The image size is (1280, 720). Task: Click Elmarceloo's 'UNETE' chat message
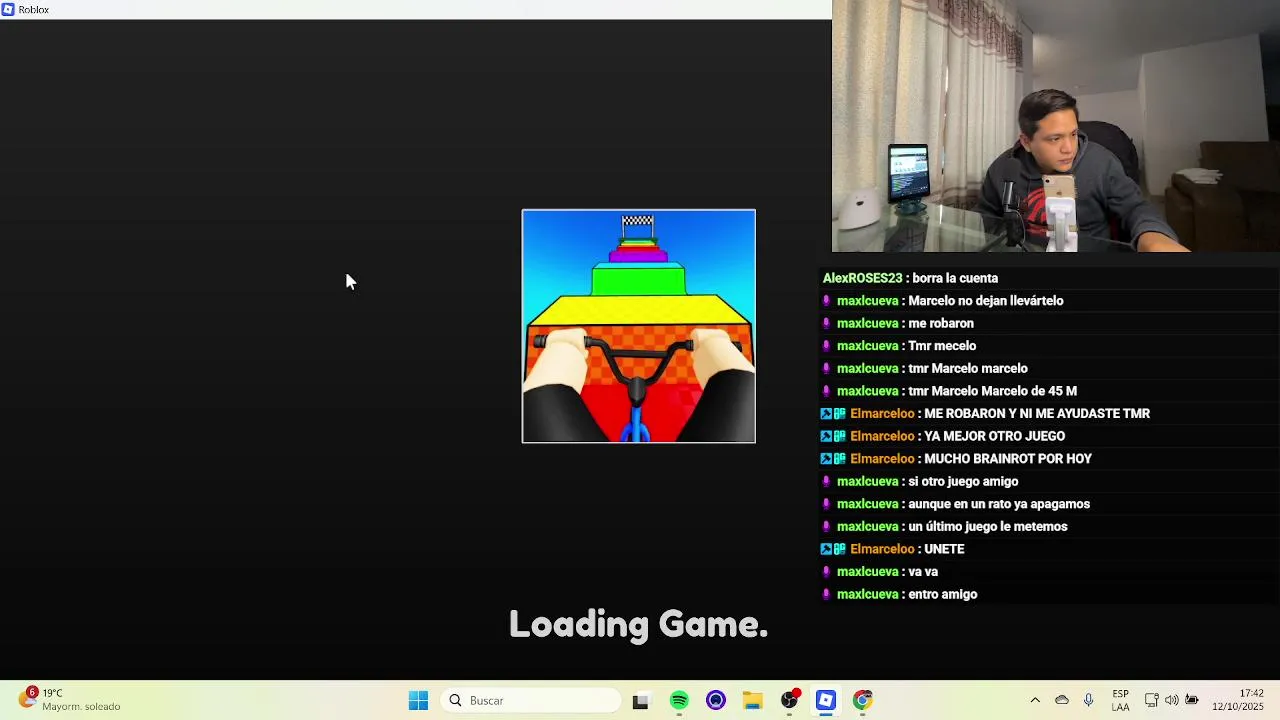944,549
